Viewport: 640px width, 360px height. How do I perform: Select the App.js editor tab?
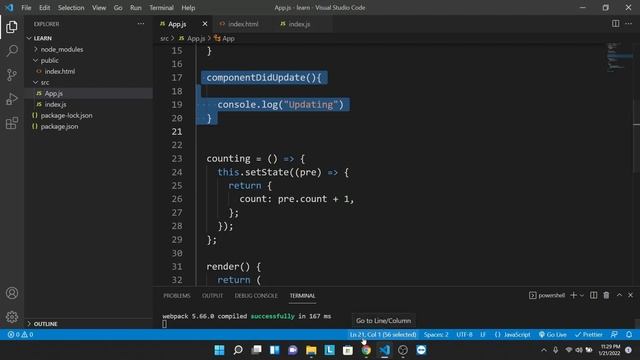[x=177, y=24]
